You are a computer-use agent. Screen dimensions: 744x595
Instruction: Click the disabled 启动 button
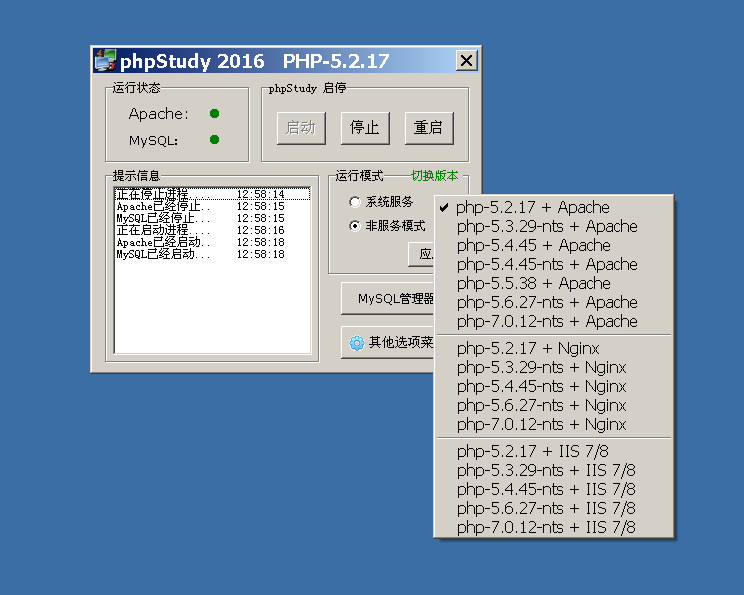point(301,128)
